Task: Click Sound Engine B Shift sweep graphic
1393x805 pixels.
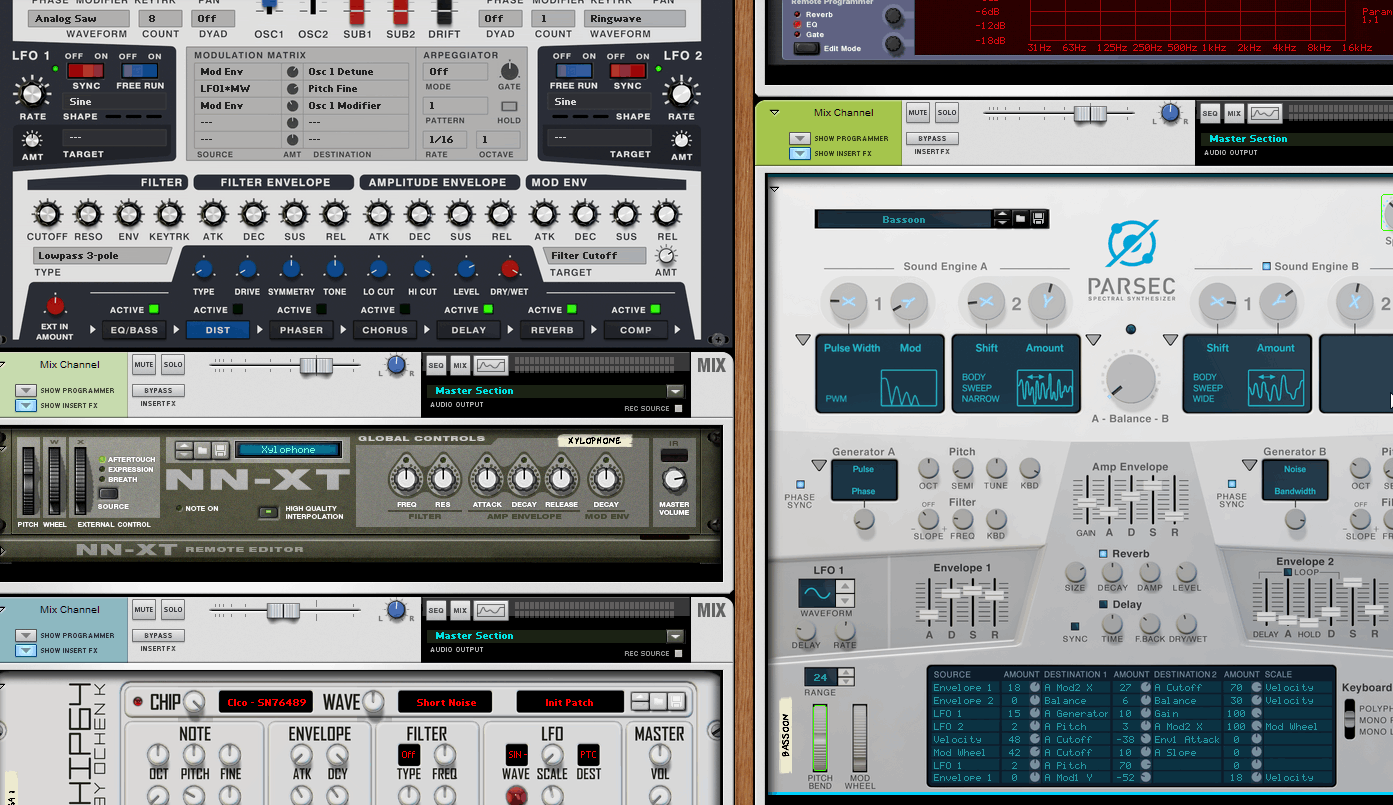Action: coord(1277,387)
